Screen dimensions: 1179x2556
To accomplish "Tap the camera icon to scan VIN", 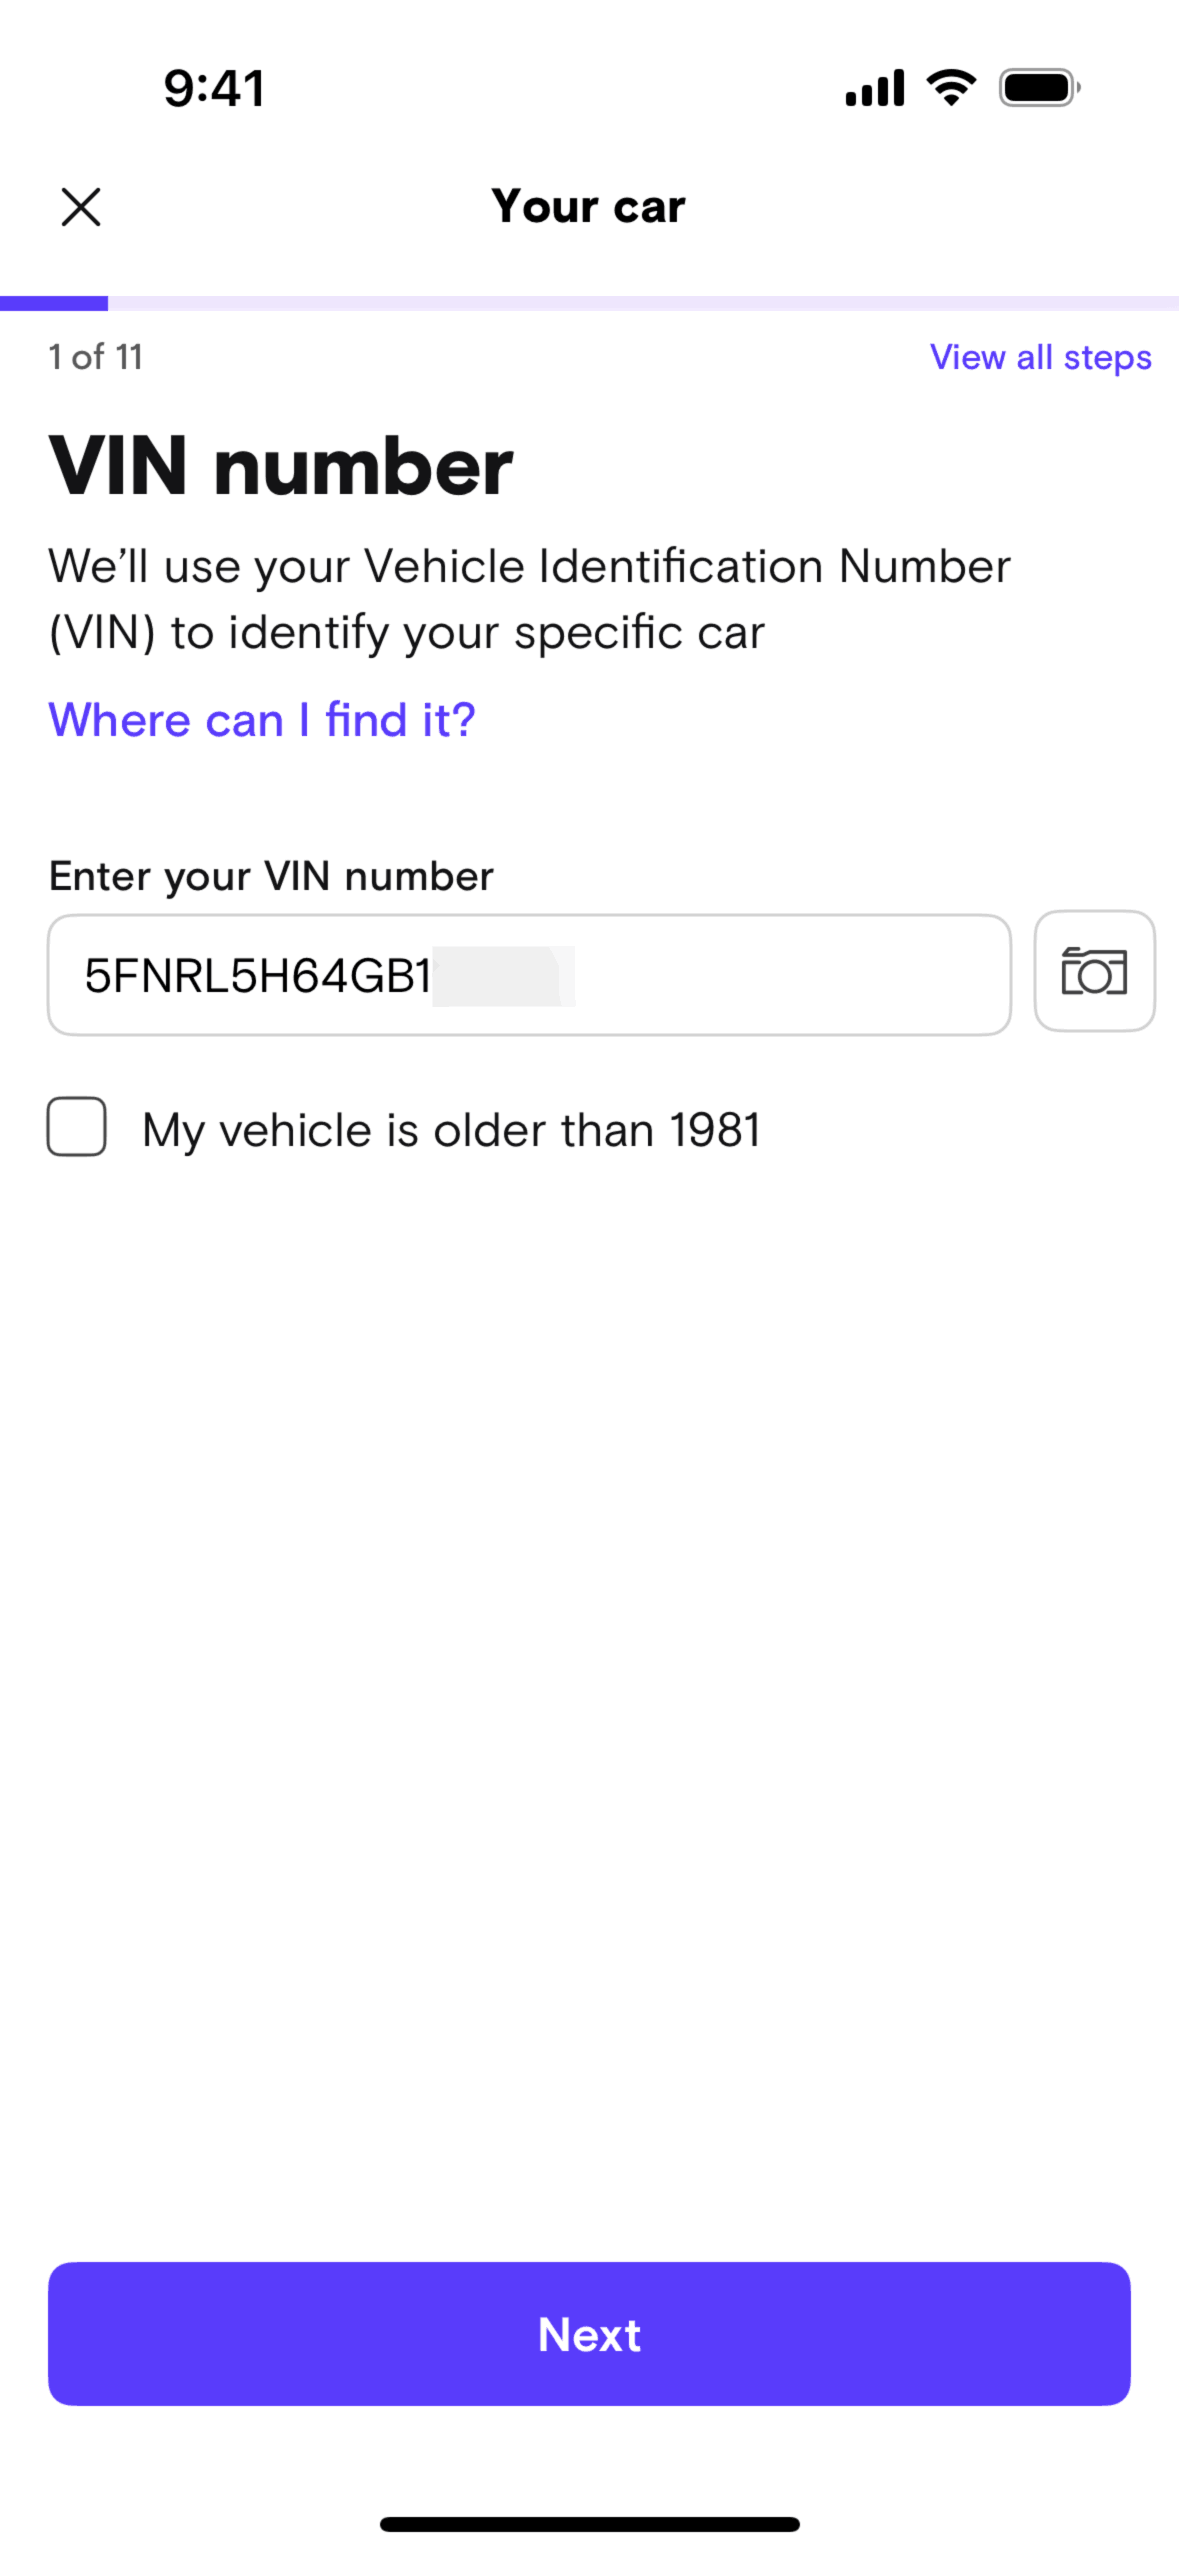I will click(x=1094, y=971).
